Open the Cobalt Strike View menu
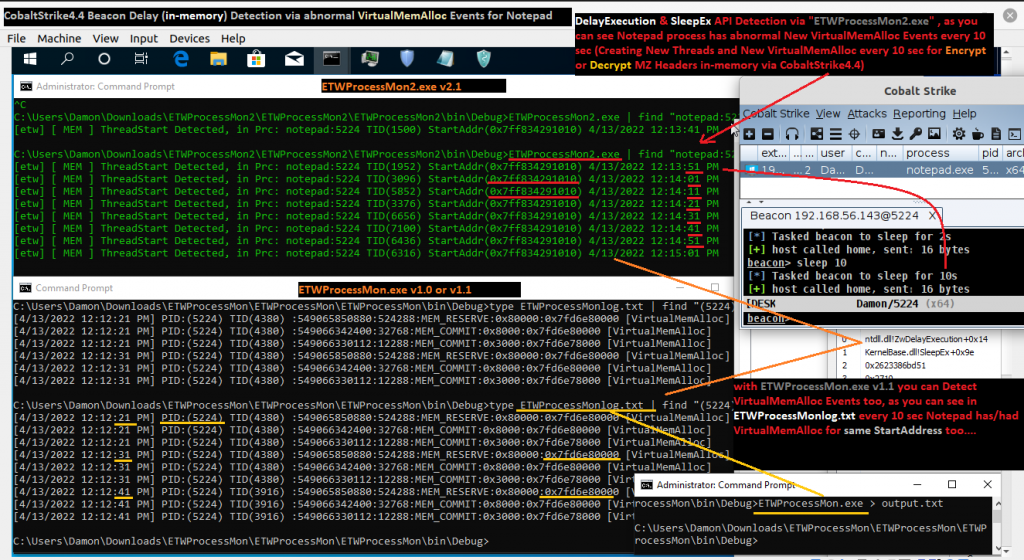The height and width of the screenshot is (560, 1024). pyautogui.click(x=827, y=114)
